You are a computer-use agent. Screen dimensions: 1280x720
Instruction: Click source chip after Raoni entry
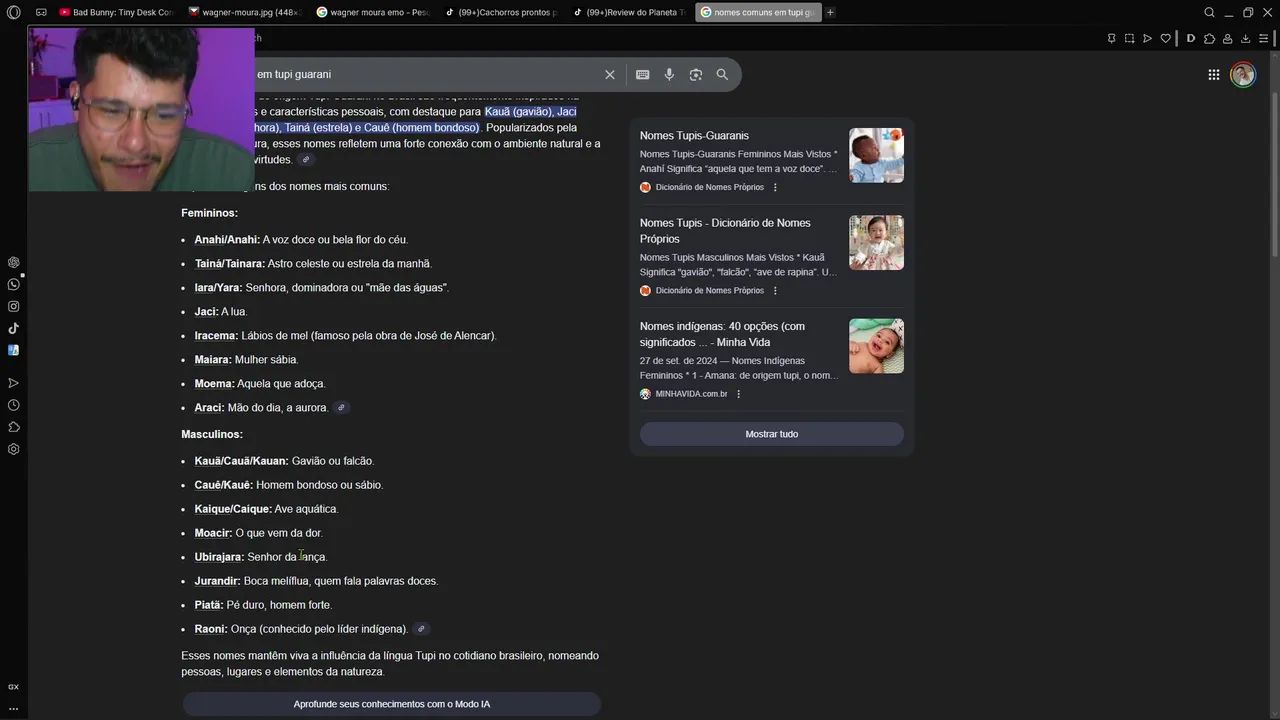(x=421, y=629)
